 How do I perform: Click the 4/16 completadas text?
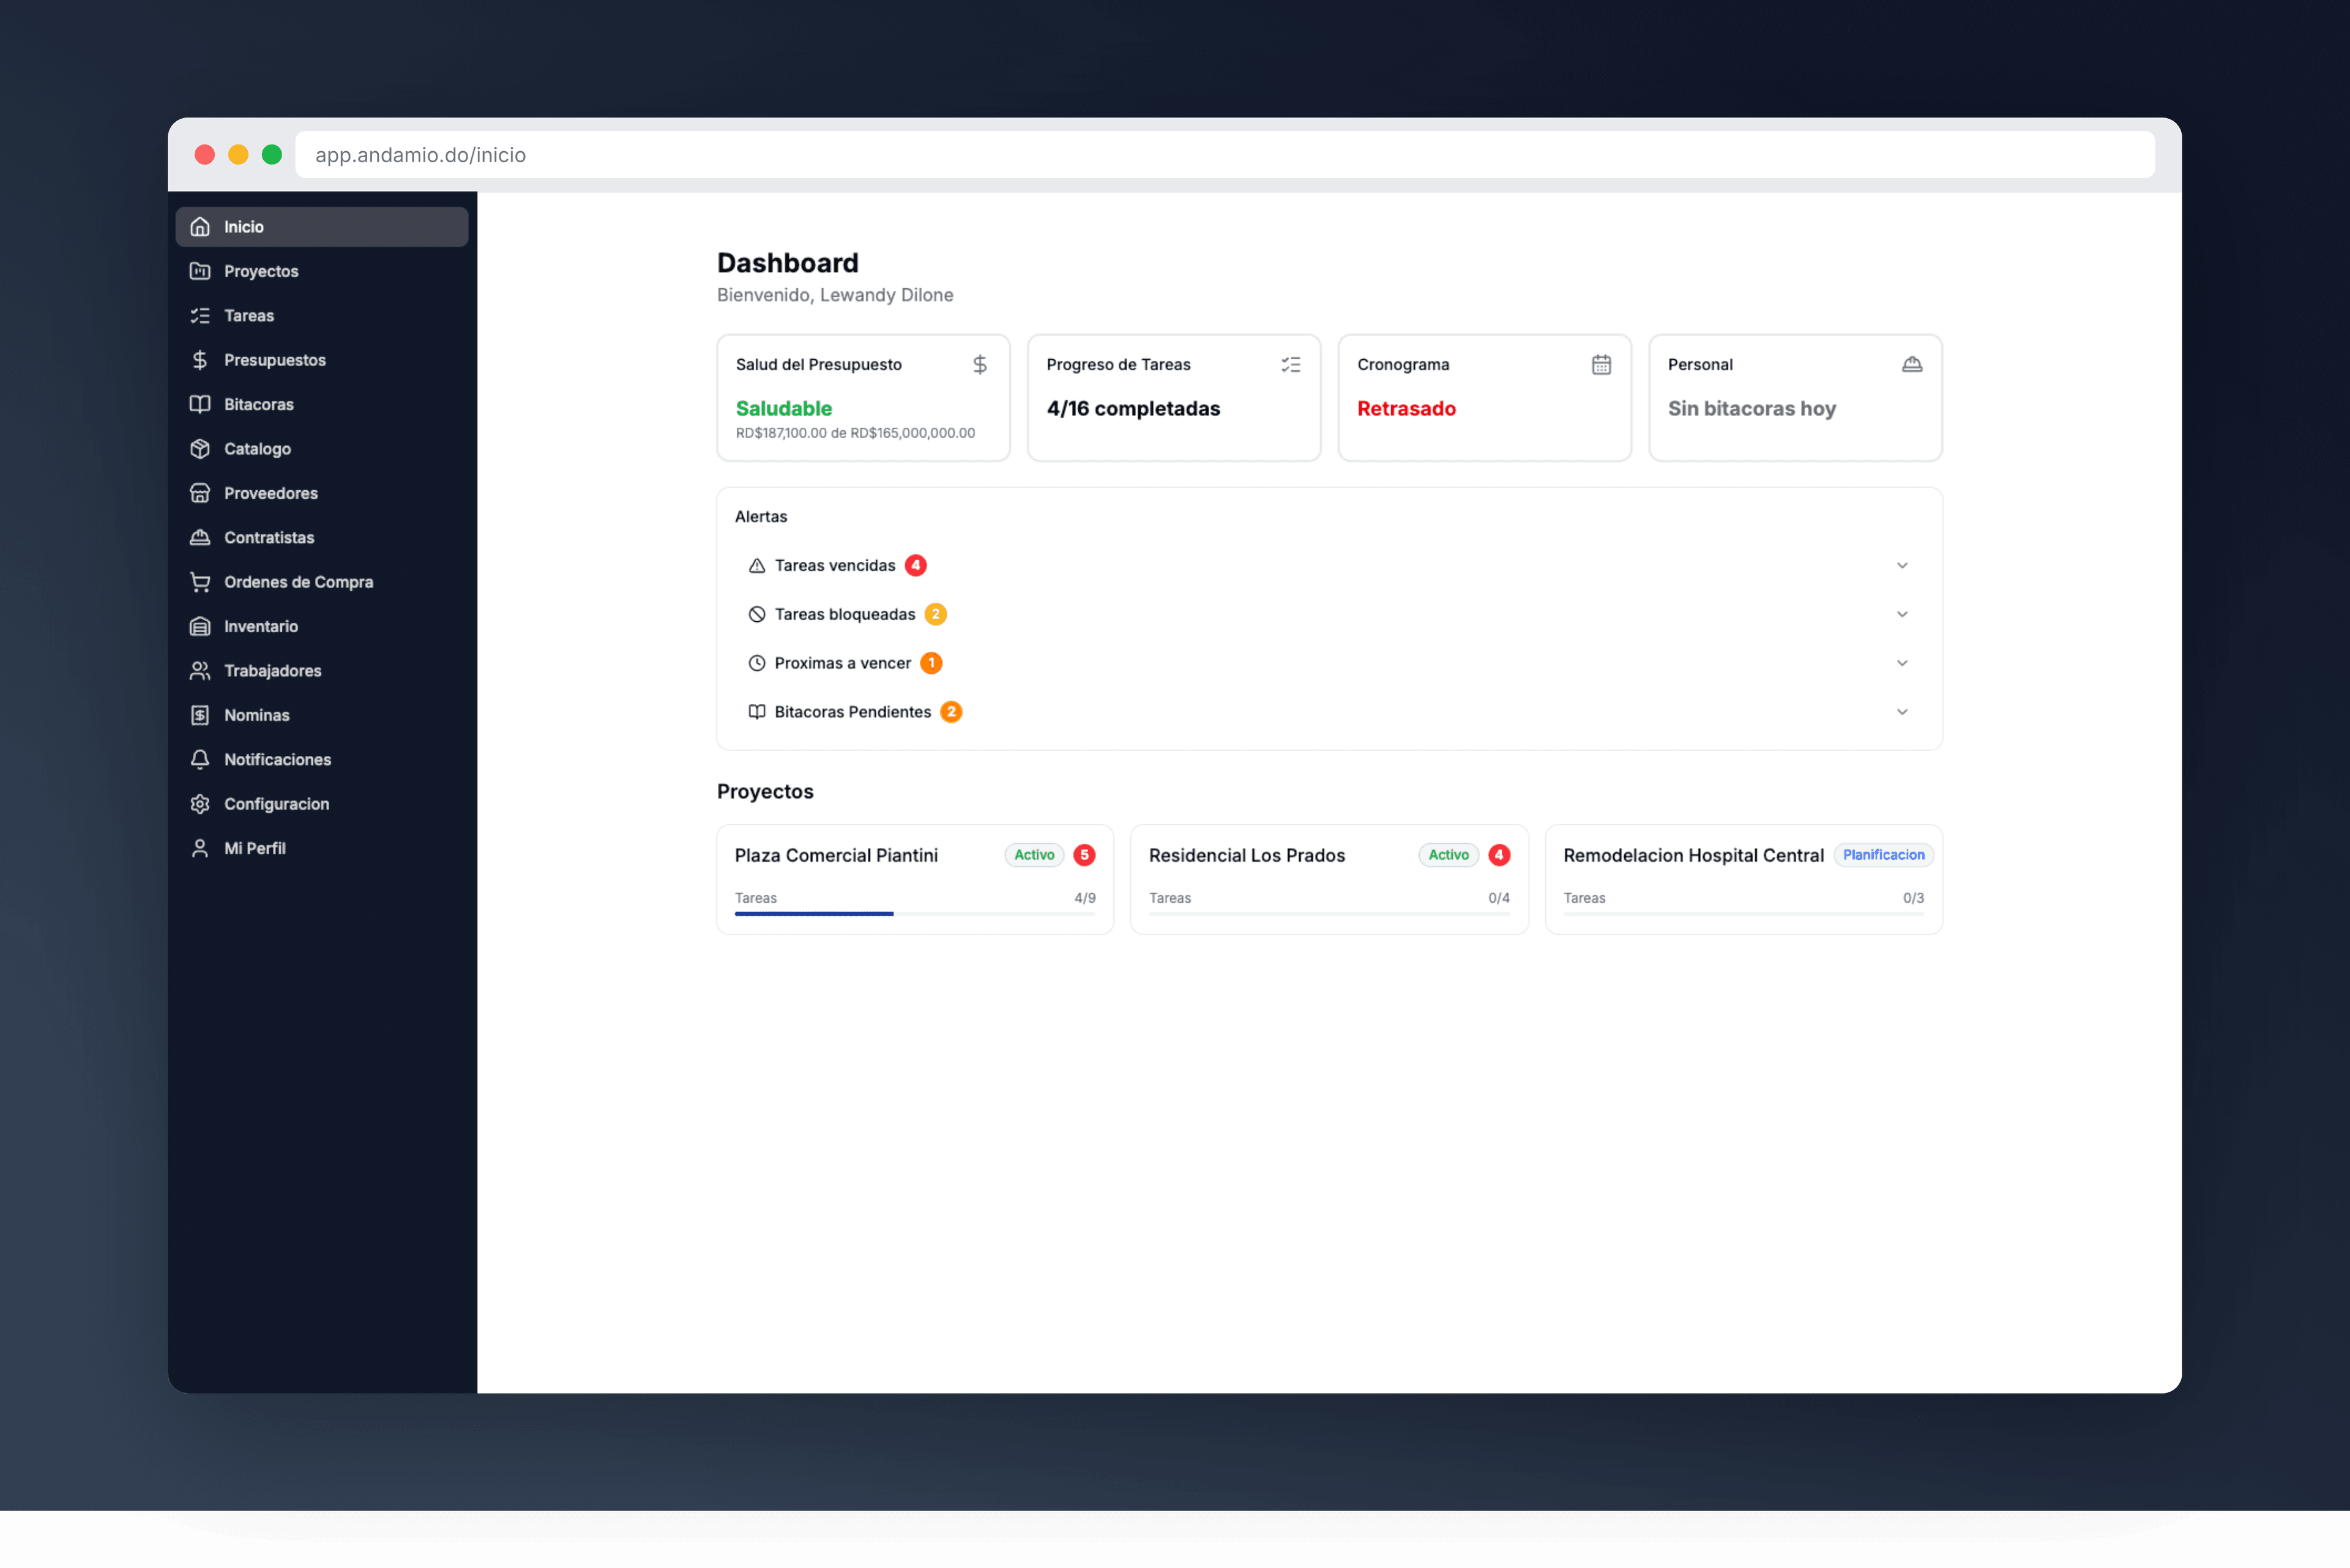(1133, 409)
